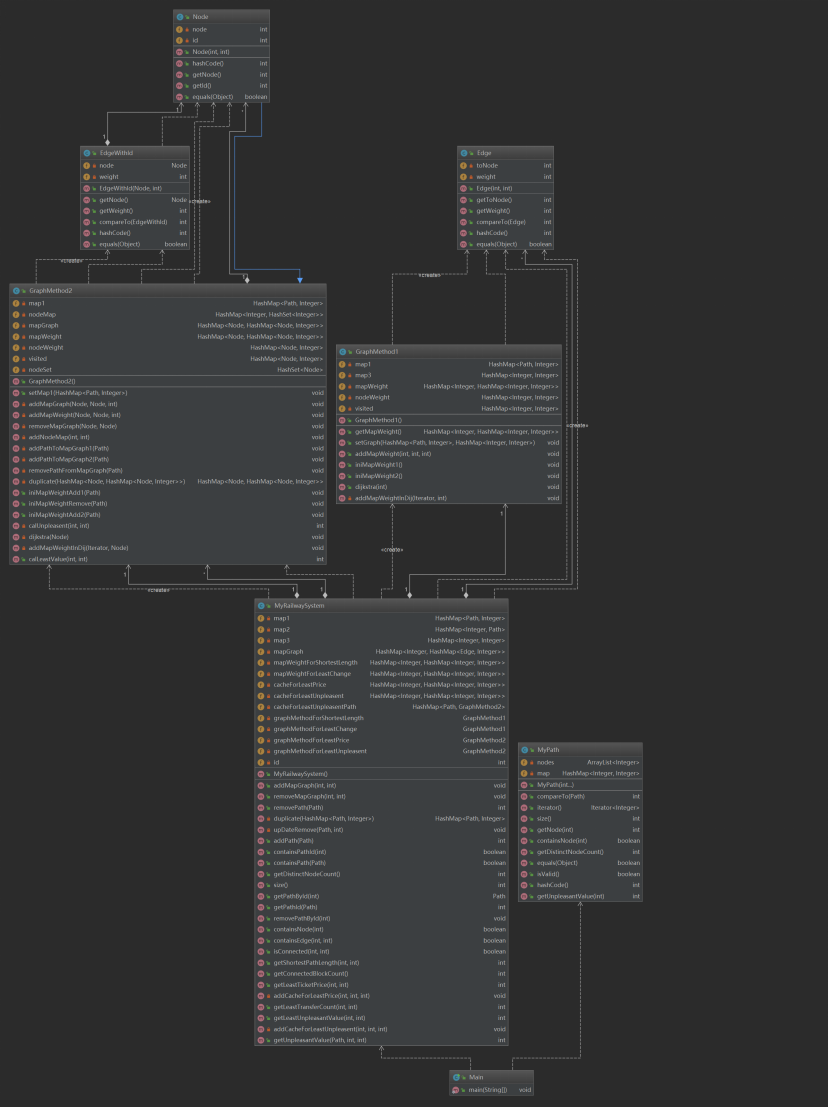Screen dimensions: 829x1107
Task: Click the Edge class icon in its header
Action: (464, 152)
